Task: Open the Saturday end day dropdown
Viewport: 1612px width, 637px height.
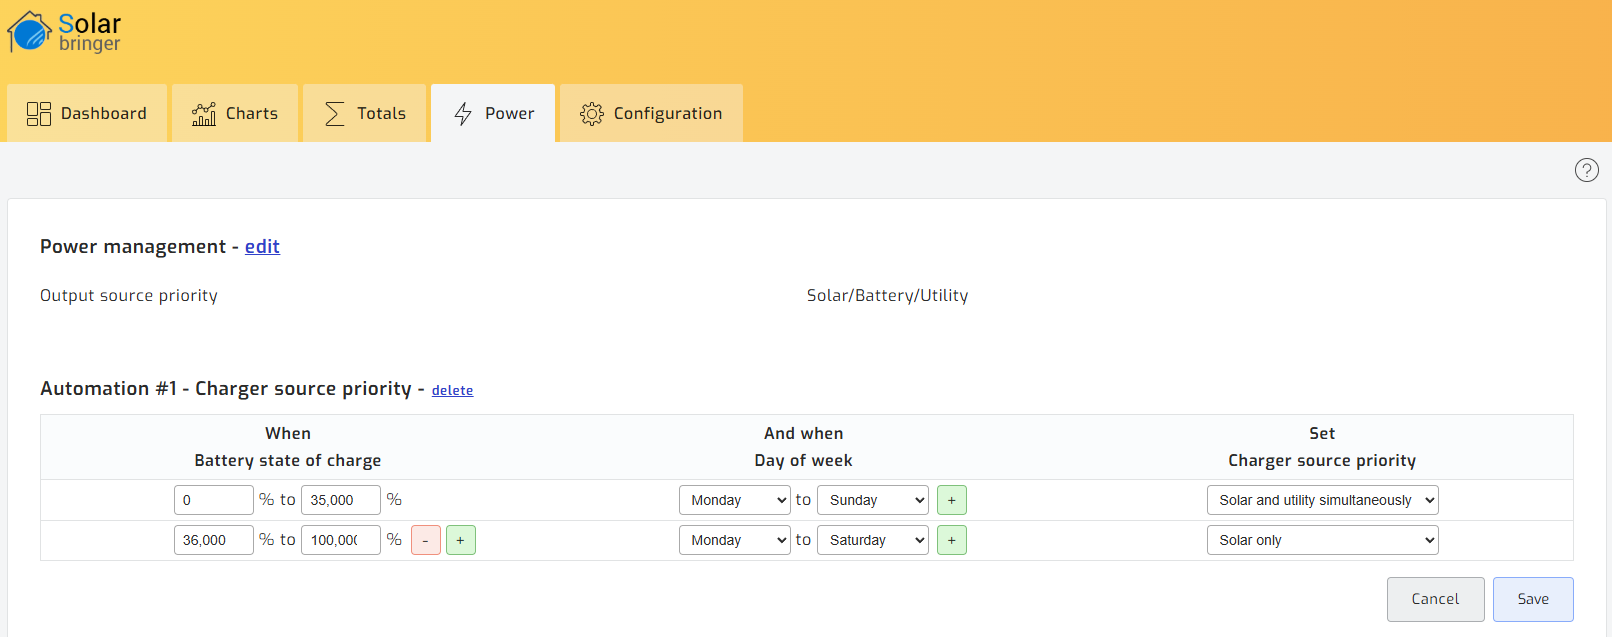Action: coord(872,540)
